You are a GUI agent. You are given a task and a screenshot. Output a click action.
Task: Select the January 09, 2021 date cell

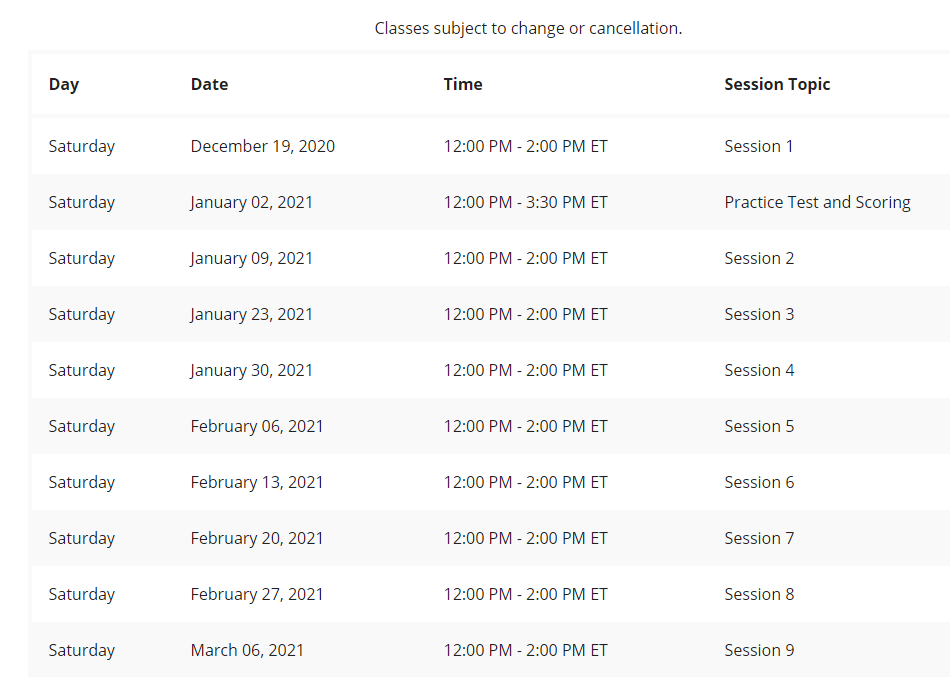point(251,258)
